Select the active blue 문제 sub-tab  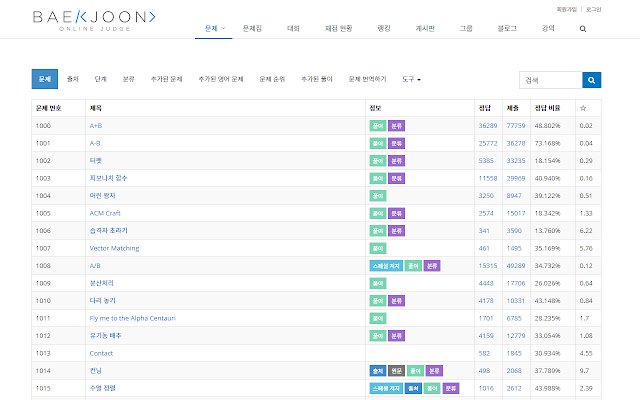[x=45, y=79]
